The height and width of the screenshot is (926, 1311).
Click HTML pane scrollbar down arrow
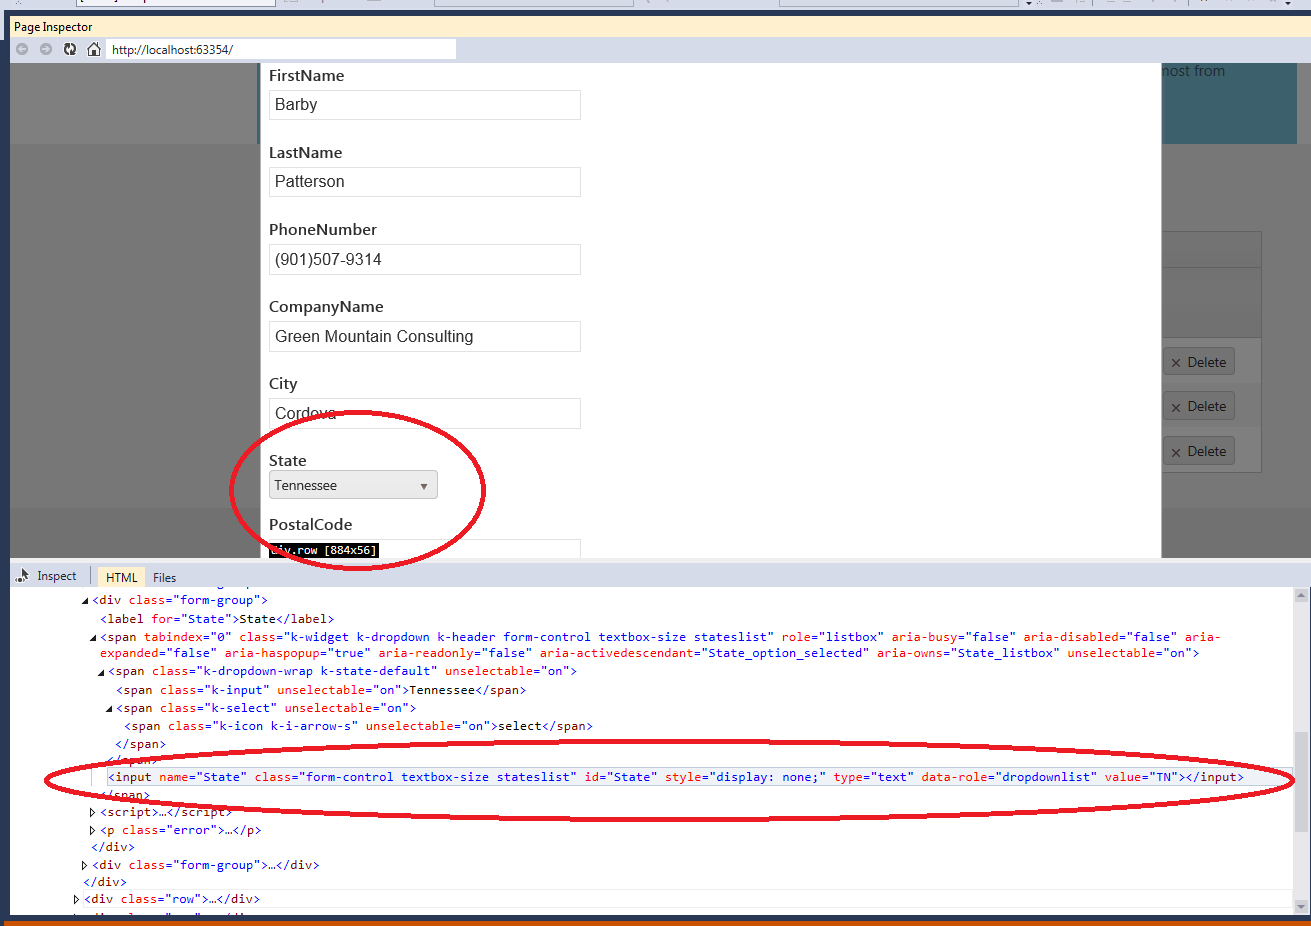[1301, 907]
